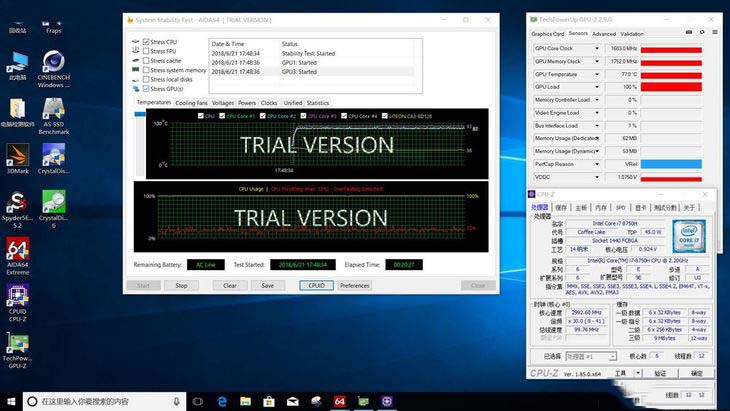
Task: Expand Video Engine Load sensor dropdown
Action: point(597,113)
